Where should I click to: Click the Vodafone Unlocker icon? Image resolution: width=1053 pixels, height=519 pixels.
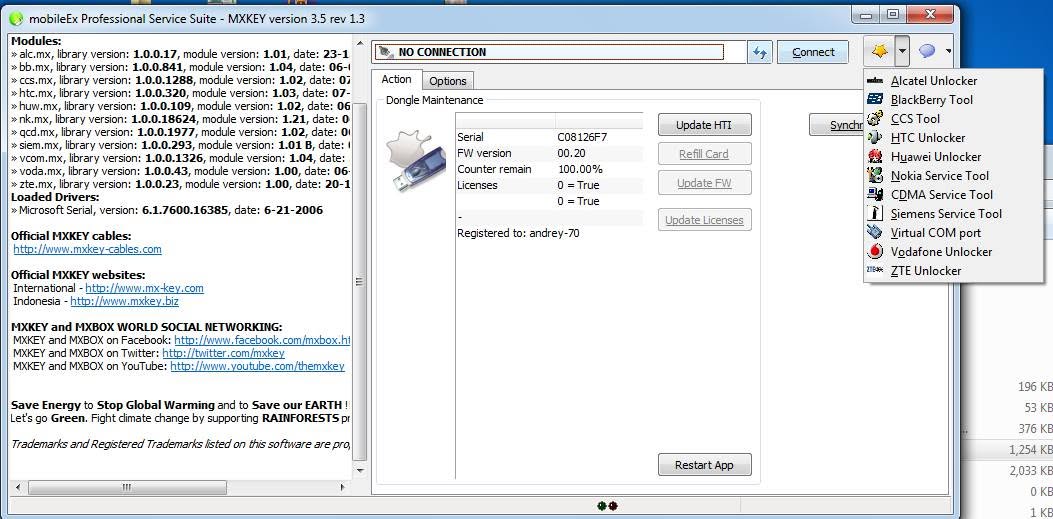click(875, 252)
